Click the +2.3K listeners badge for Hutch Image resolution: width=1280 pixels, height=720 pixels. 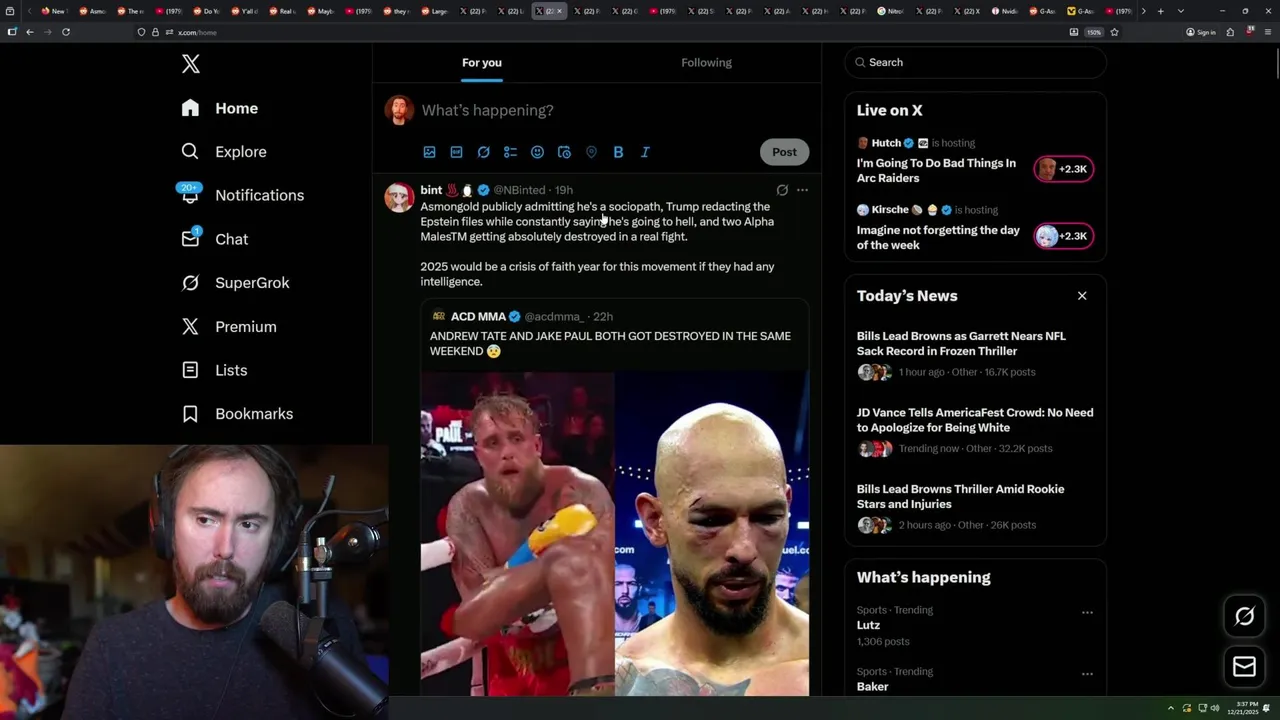coord(1064,169)
